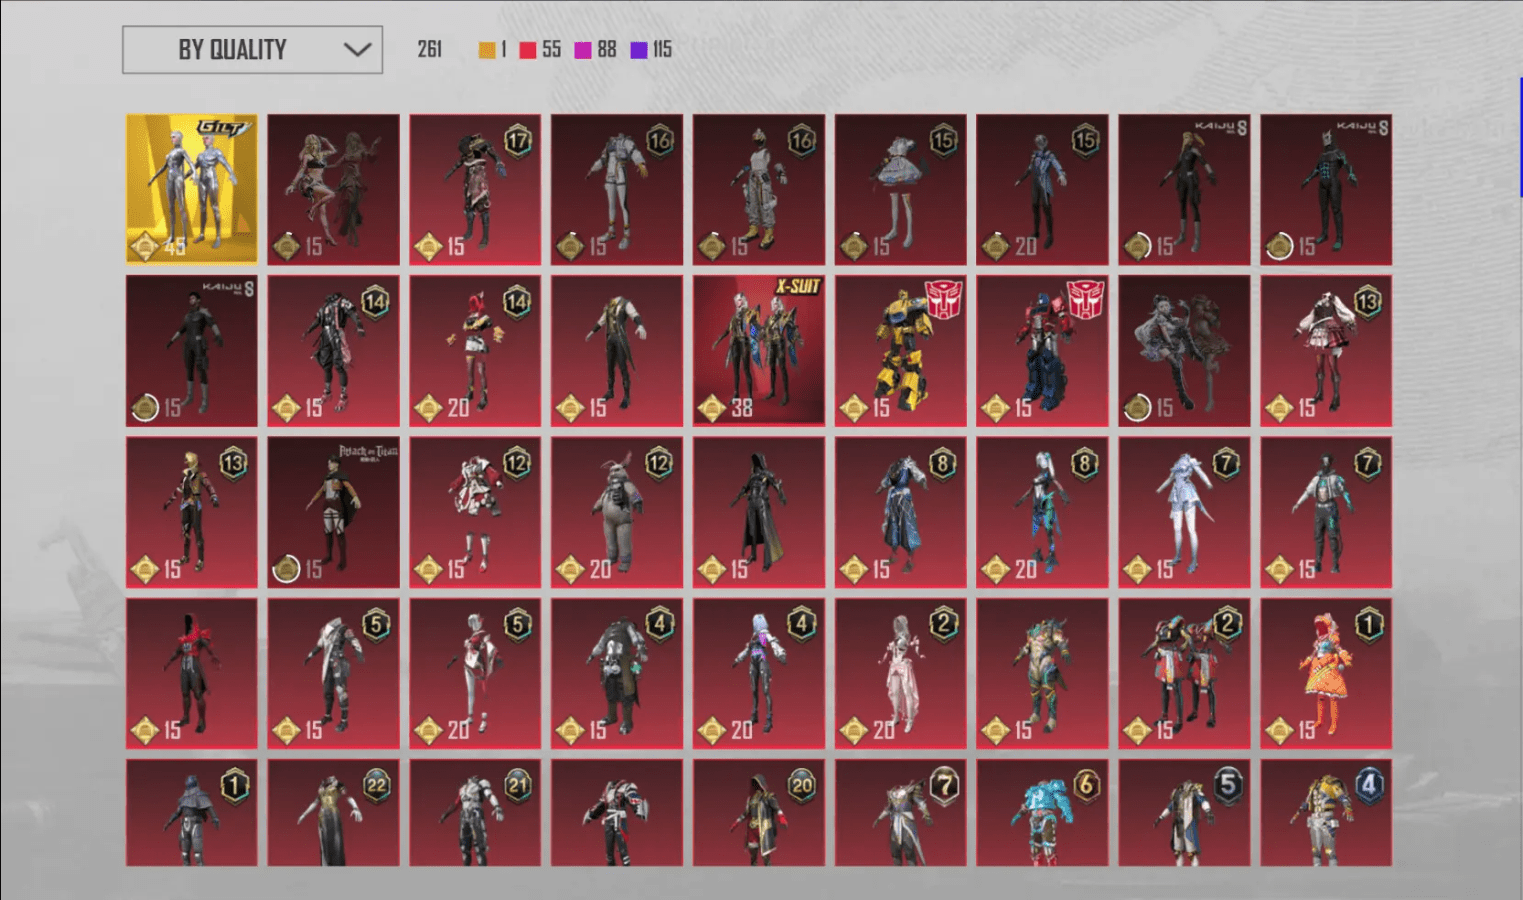Screen dimensions: 1523x900
Task: Select the gold GILT silver outfit
Action: tap(191, 189)
